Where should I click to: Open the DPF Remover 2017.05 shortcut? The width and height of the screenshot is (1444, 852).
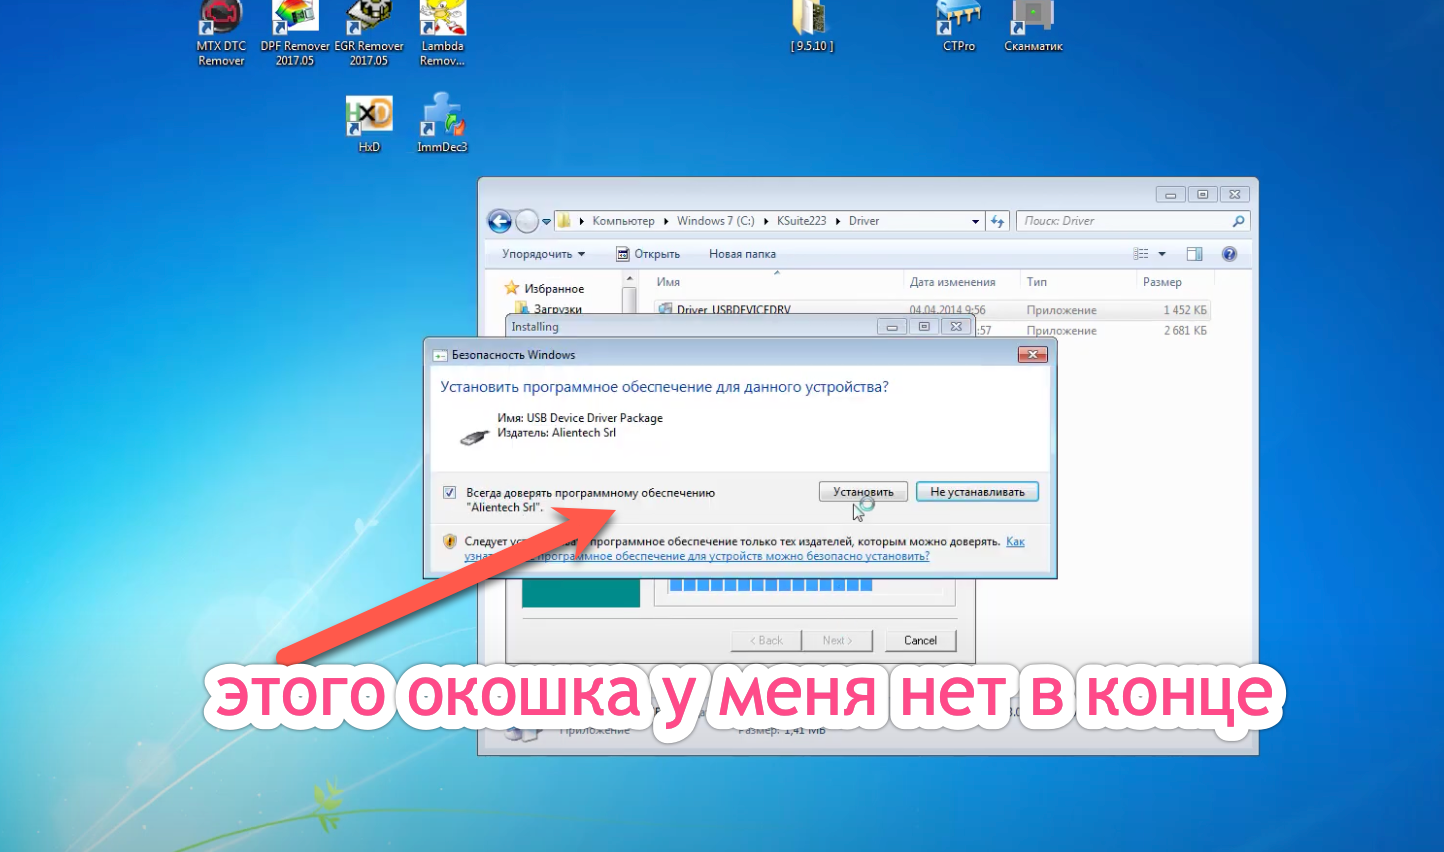(x=295, y=22)
